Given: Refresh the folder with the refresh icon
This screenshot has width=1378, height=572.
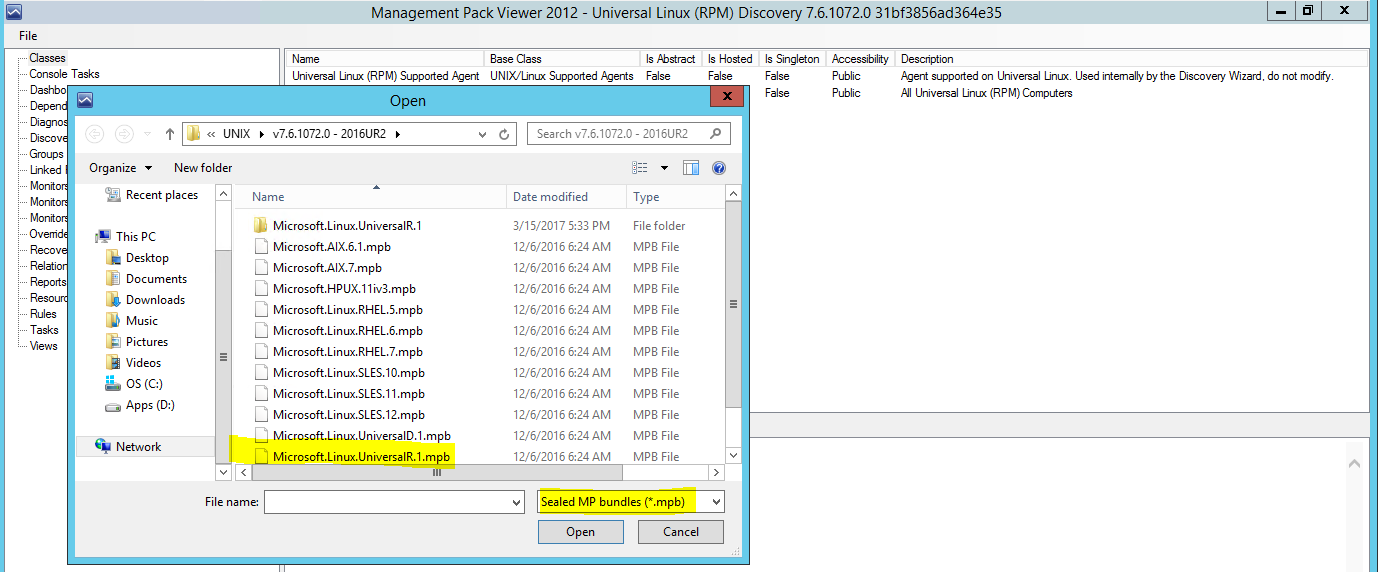Looking at the screenshot, I should tap(504, 134).
